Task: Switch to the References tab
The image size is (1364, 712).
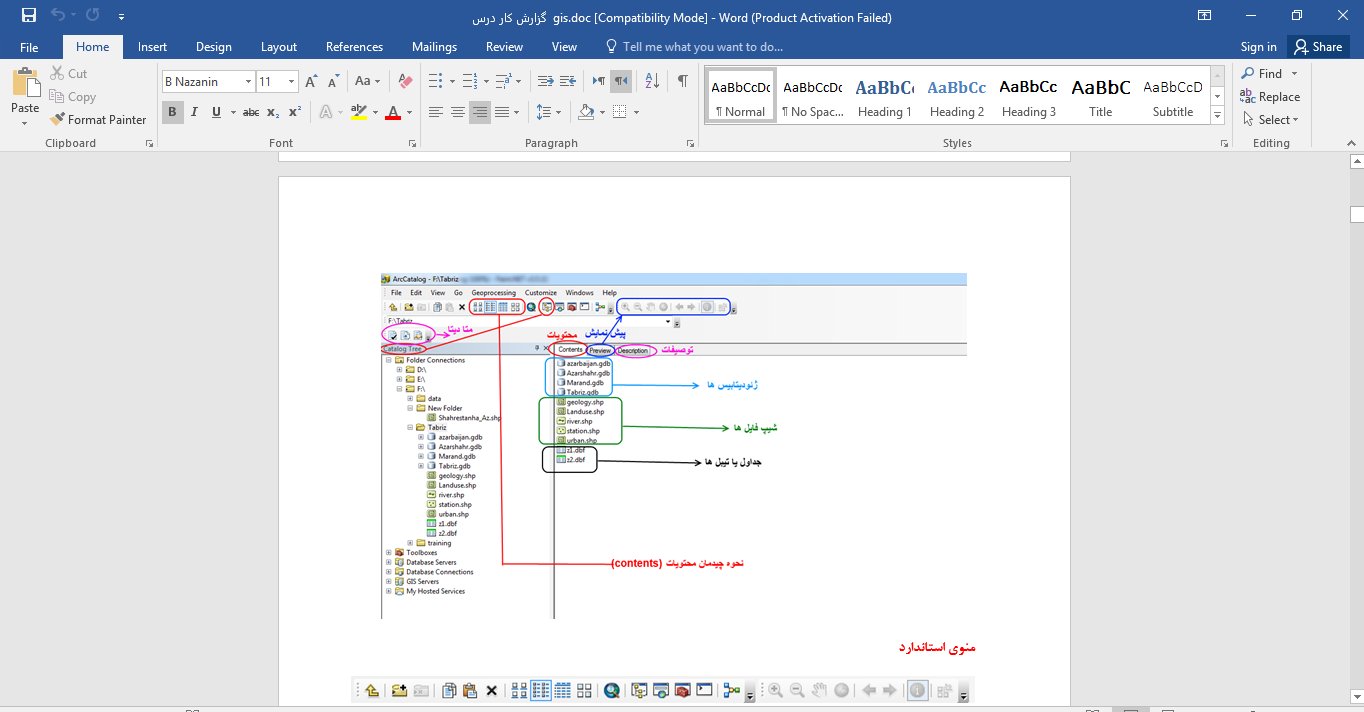Action: click(x=354, y=47)
